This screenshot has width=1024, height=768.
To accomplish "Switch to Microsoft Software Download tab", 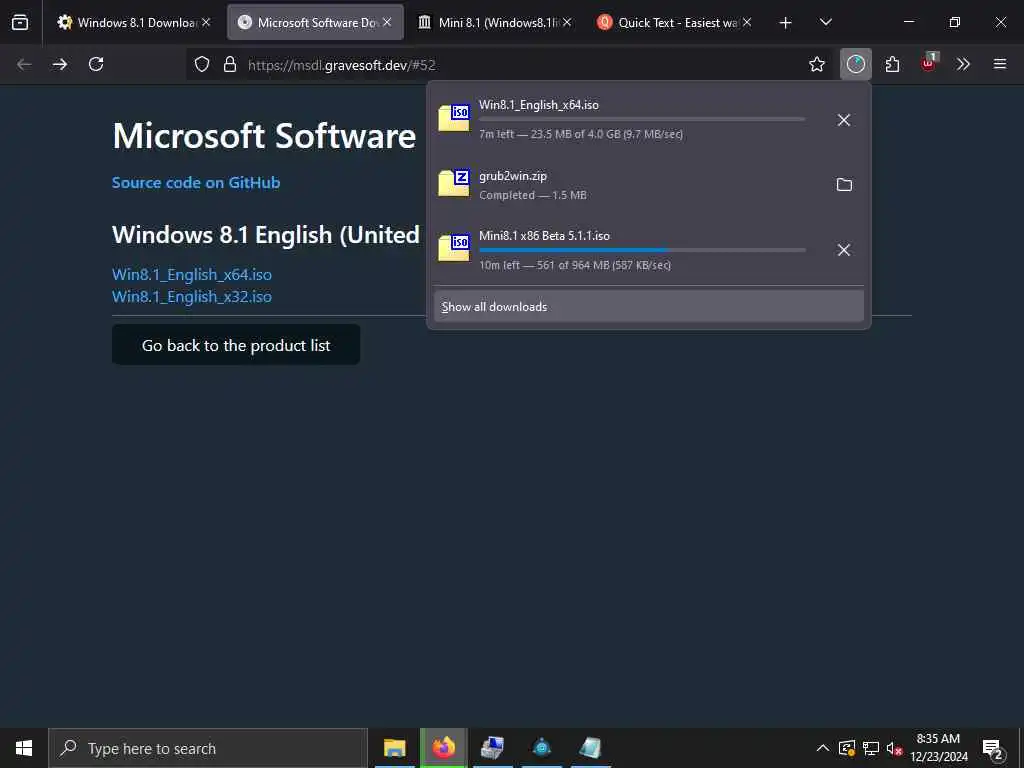I will click(315, 22).
